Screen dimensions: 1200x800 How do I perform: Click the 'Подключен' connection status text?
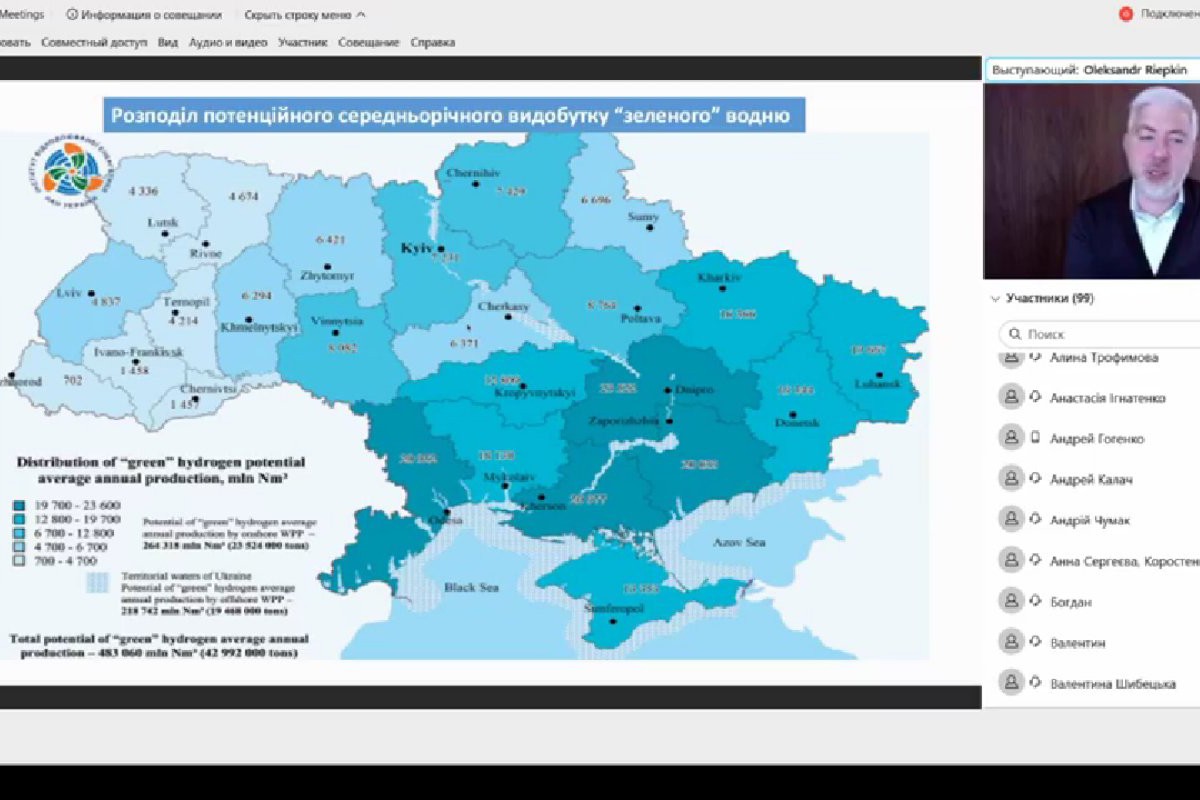(1169, 14)
